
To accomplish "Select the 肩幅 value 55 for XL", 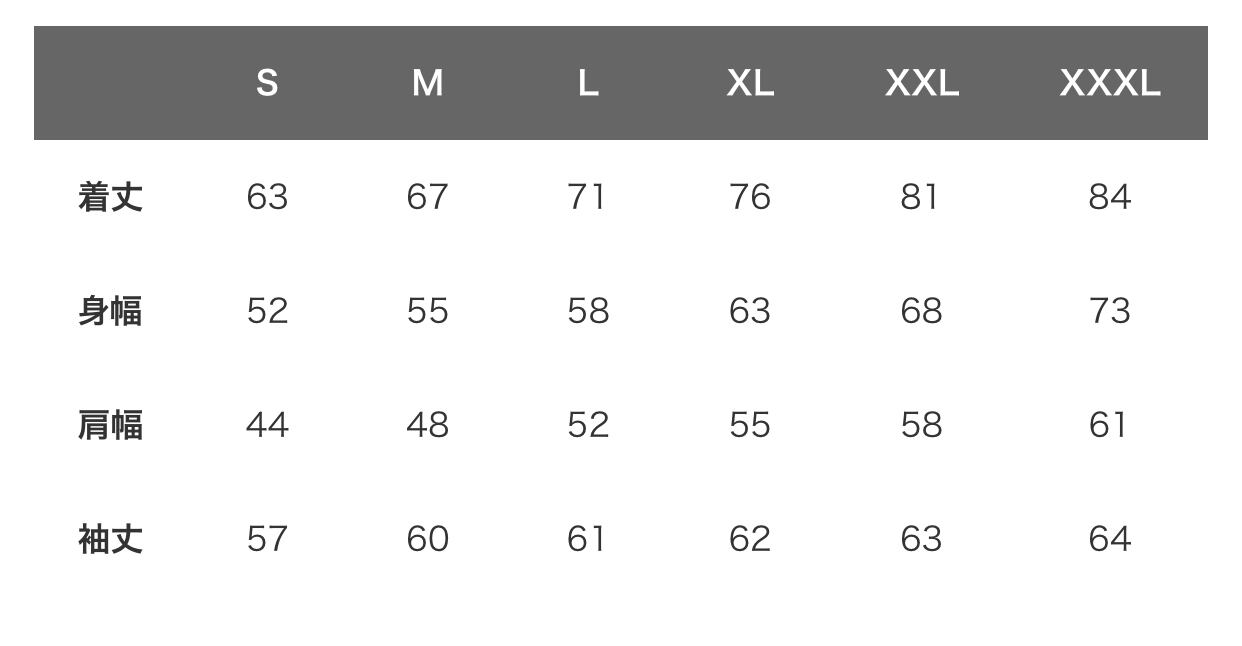I will [750, 425].
